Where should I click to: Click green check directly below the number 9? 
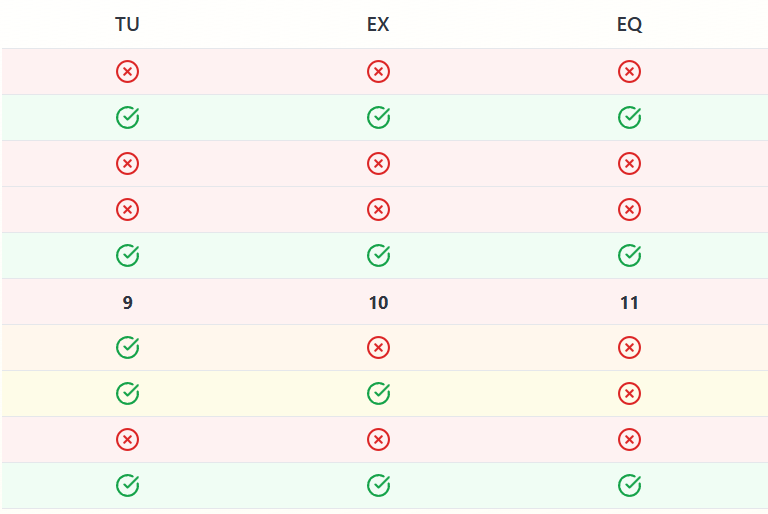(x=127, y=348)
